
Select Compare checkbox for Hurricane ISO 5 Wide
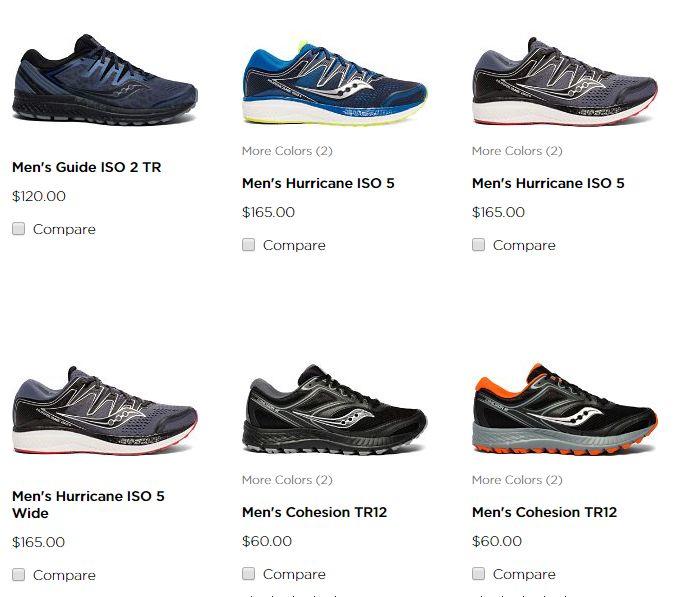pyautogui.click(x=18, y=575)
